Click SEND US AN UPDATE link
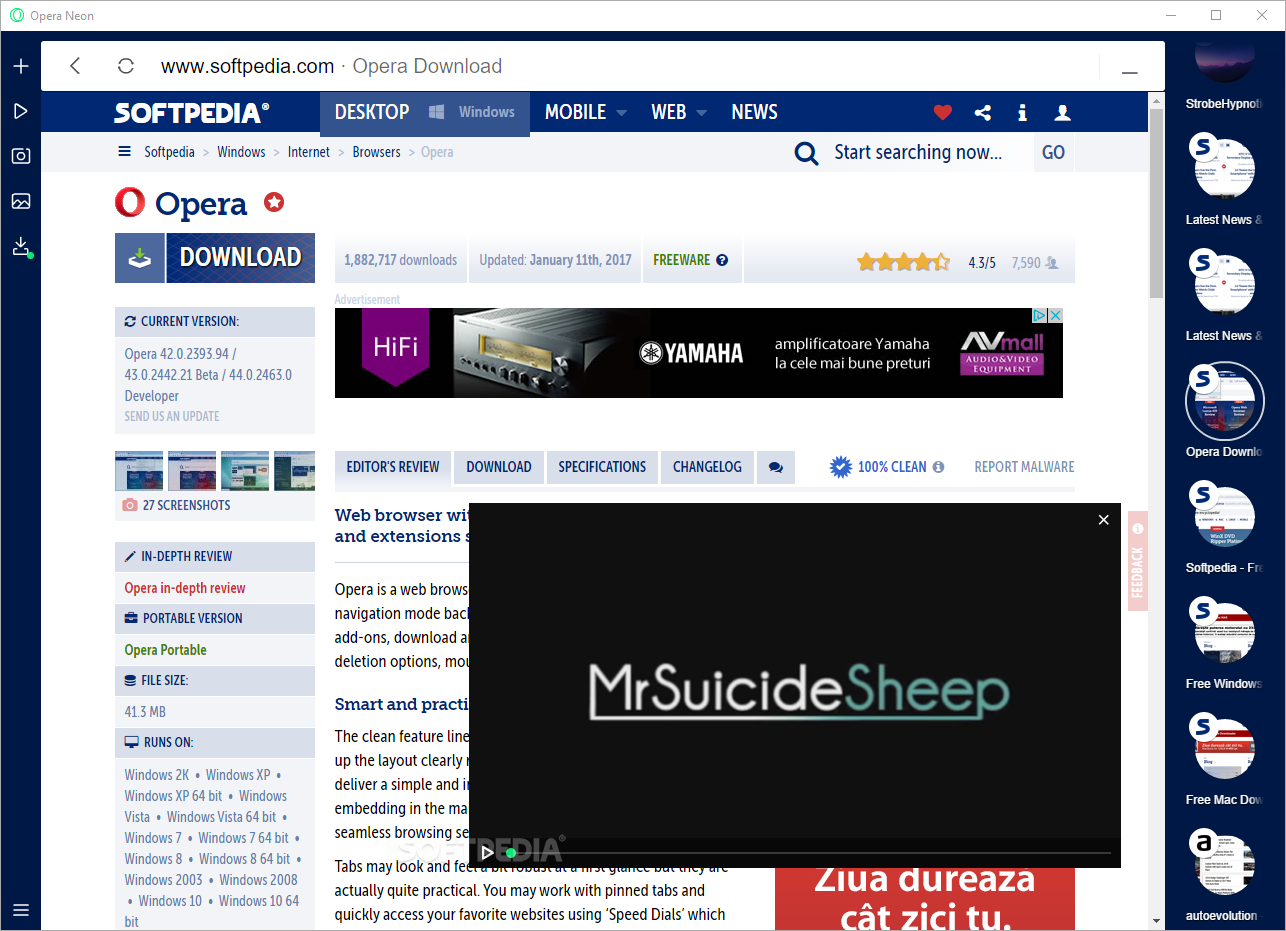The height and width of the screenshot is (931, 1286). (x=172, y=416)
